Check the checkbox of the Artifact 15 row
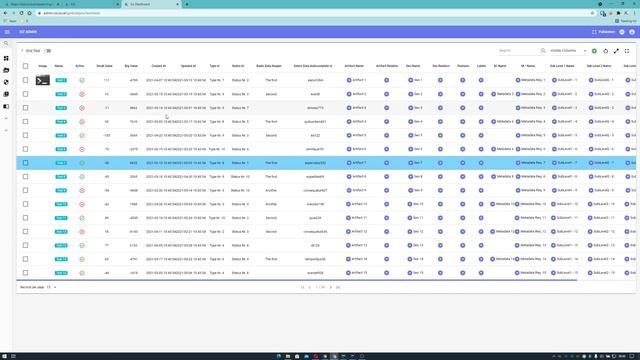Image resolution: width=640 pixels, height=360 pixels. point(25,273)
